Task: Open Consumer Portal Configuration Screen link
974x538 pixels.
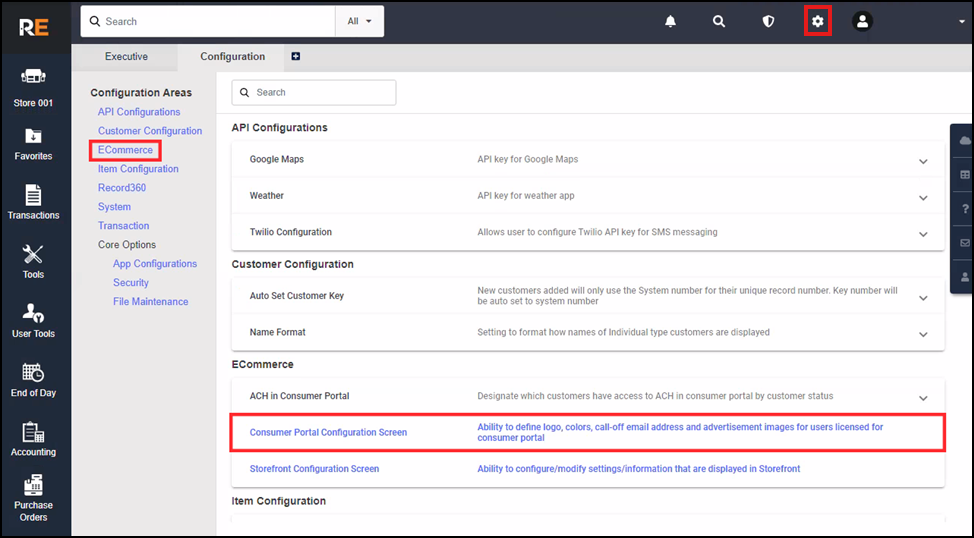Action: click(x=328, y=433)
